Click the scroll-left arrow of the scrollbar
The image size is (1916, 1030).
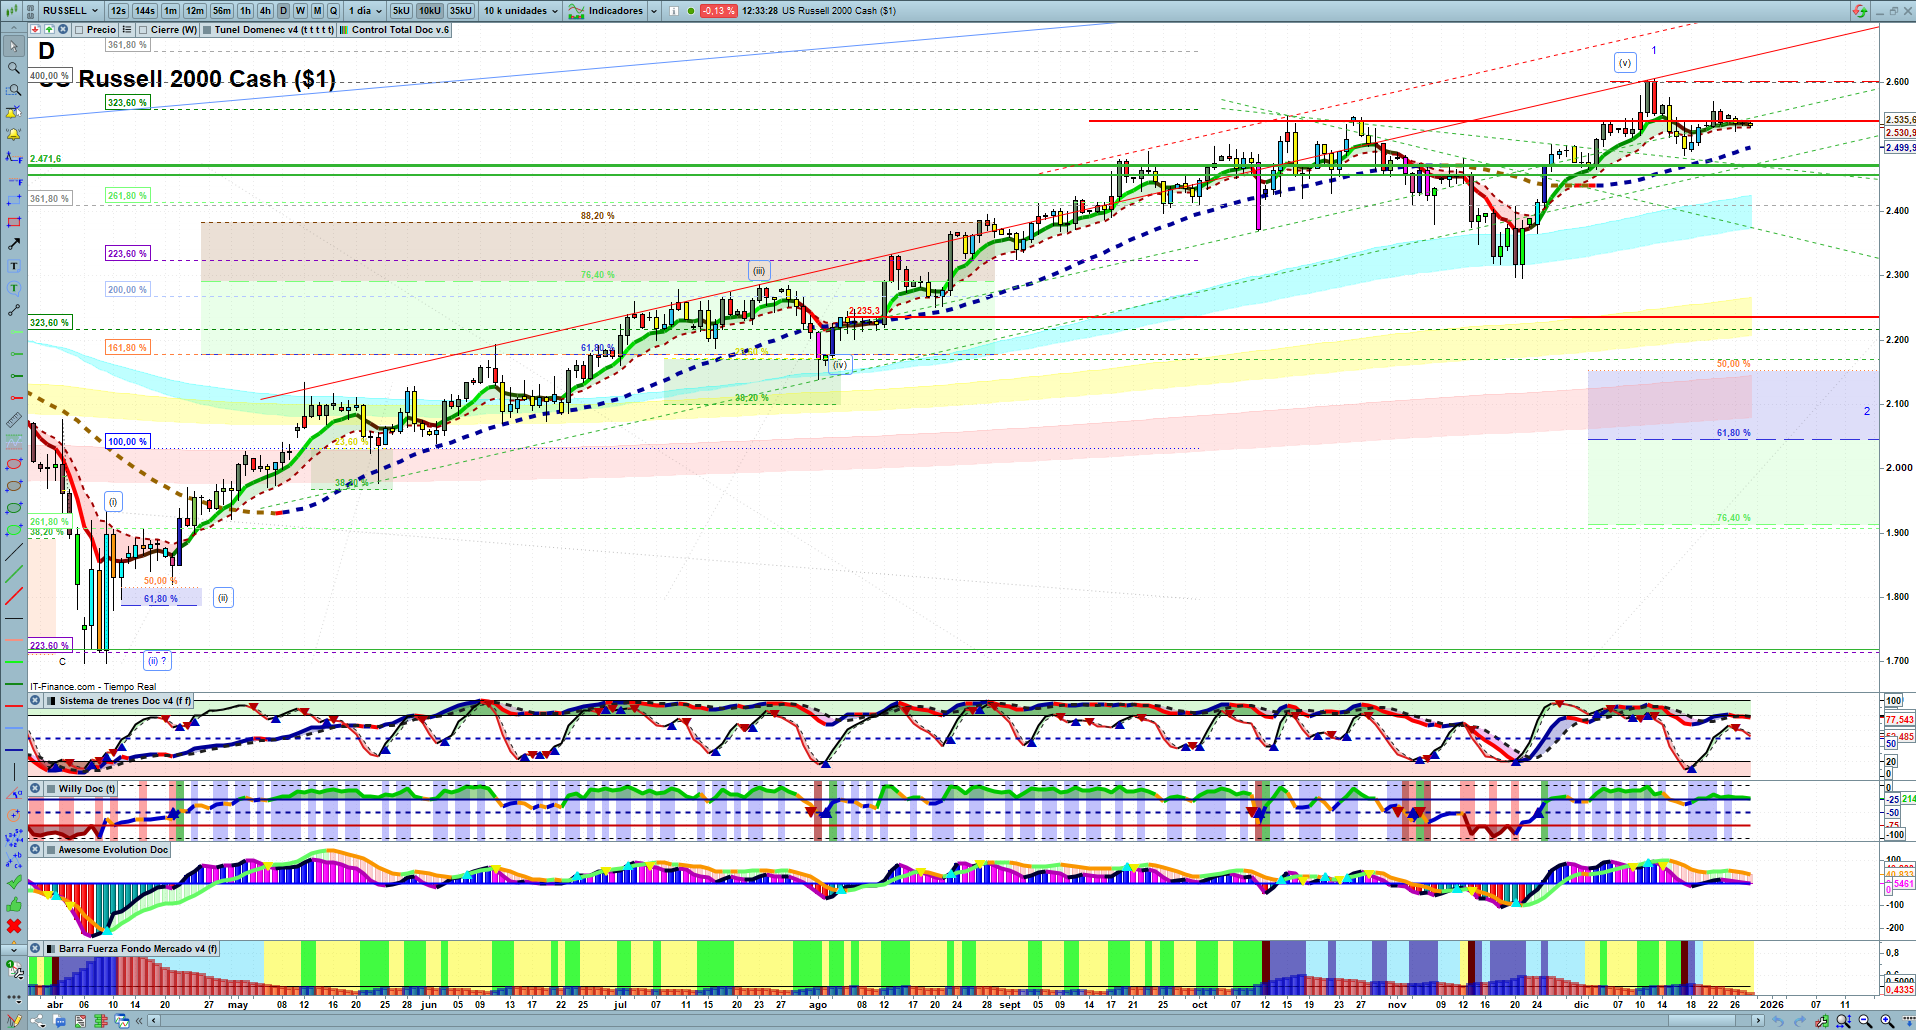click(153, 1021)
